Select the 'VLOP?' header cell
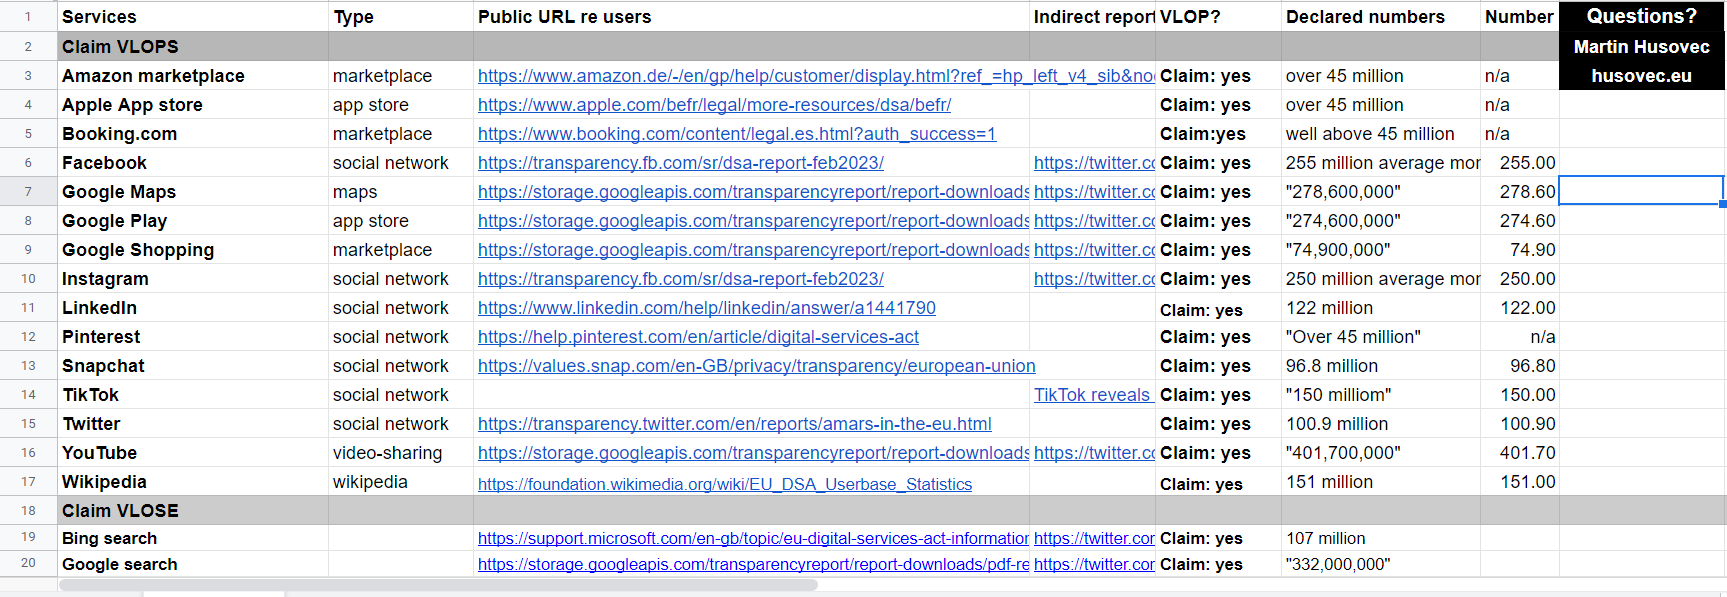 click(x=1218, y=17)
